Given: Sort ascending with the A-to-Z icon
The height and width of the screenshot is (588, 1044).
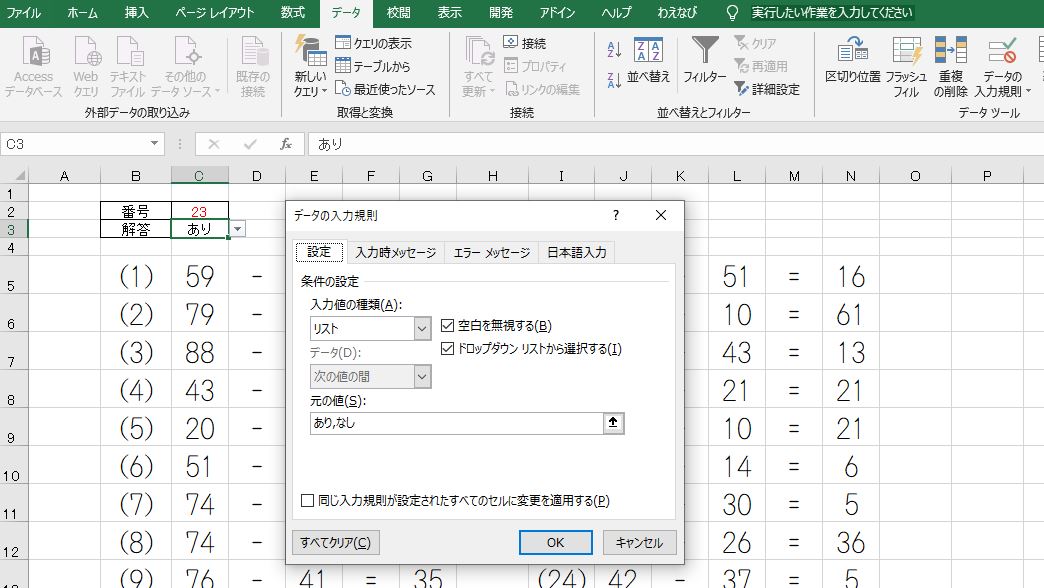Looking at the screenshot, I should click(x=614, y=49).
